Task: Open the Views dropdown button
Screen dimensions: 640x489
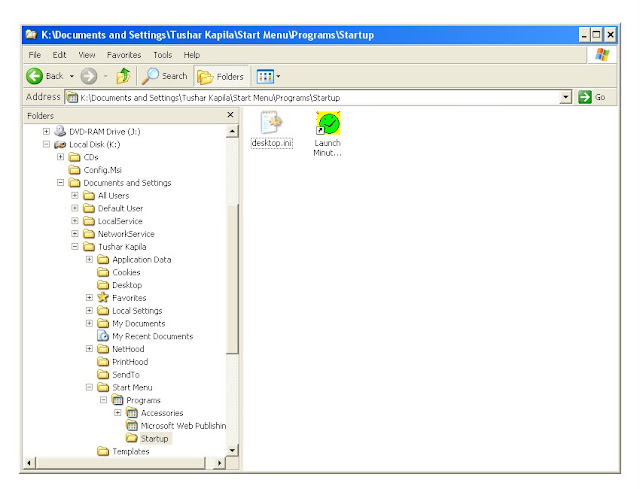Action: coord(268,76)
